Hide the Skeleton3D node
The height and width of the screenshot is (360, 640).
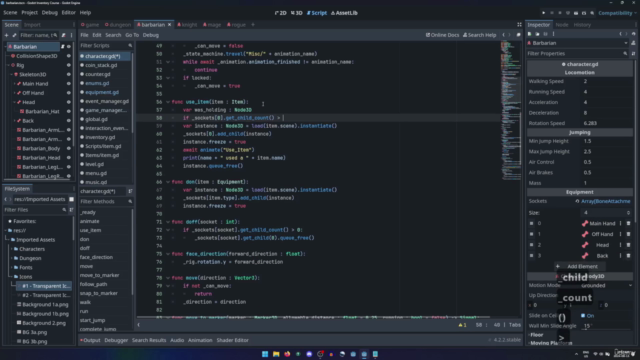click(x=69, y=75)
